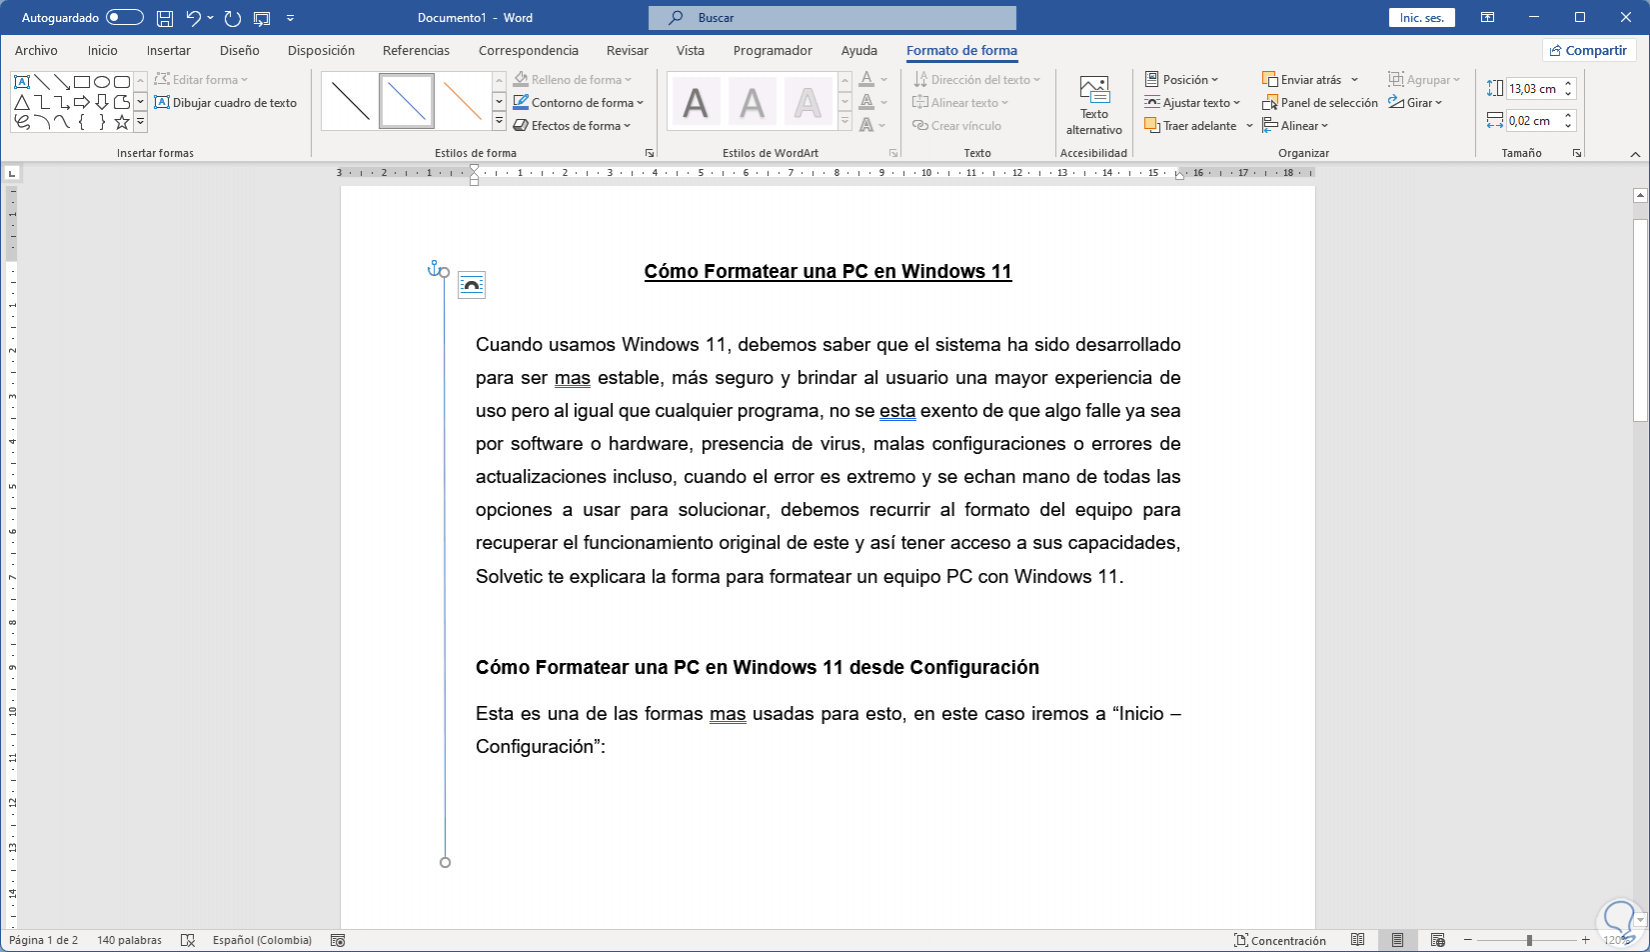This screenshot has width=1650, height=952.
Task: Click the Inic. ses. sign-in button
Action: pos(1421,18)
